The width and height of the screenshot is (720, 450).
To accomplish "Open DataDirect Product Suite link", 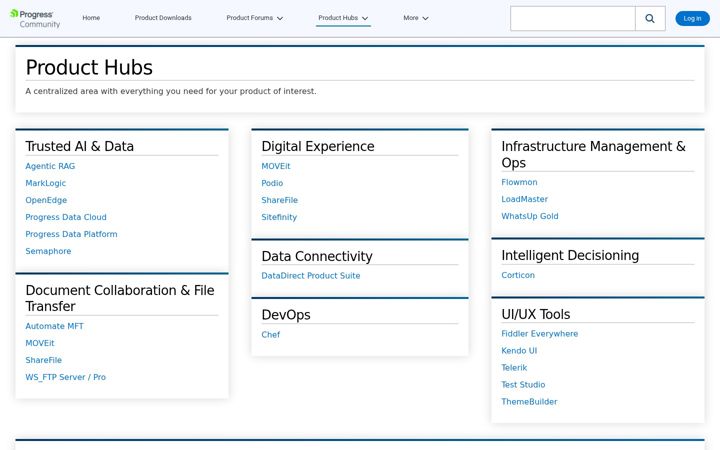I will tap(310, 276).
